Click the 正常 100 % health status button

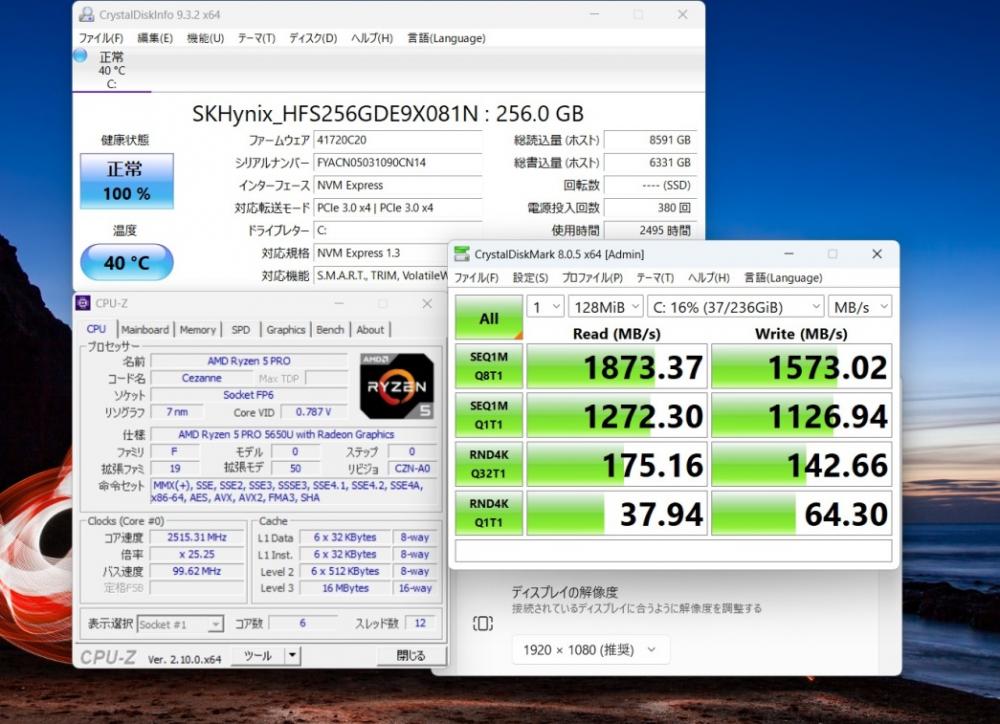[x=126, y=181]
